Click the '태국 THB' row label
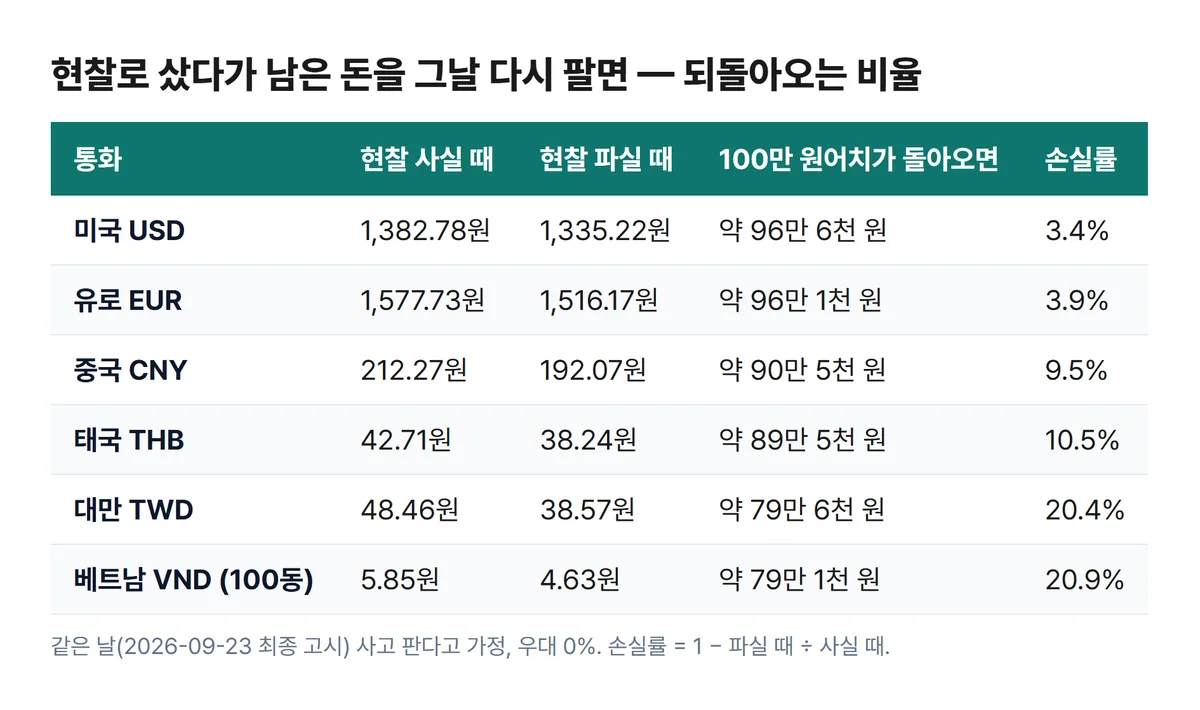This screenshot has height=710, width=1200. coord(129,440)
